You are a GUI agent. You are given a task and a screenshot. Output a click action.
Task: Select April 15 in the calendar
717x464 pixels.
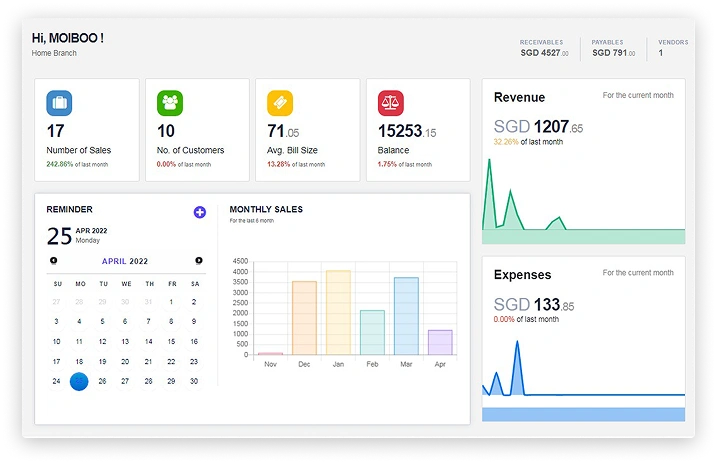coord(171,341)
